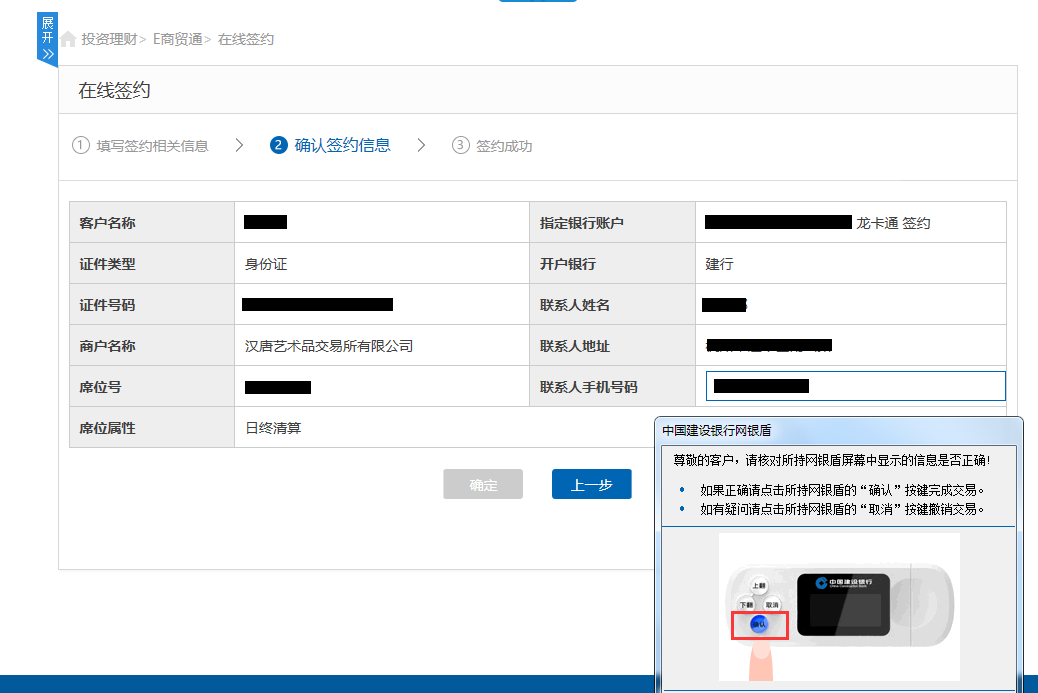Click the 商户名称 label cell
This screenshot has width=1038, height=693.
pos(152,346)
